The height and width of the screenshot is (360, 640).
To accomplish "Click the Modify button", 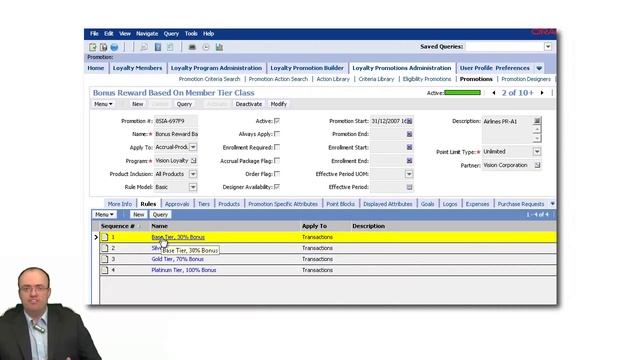I will coord(279,104).
